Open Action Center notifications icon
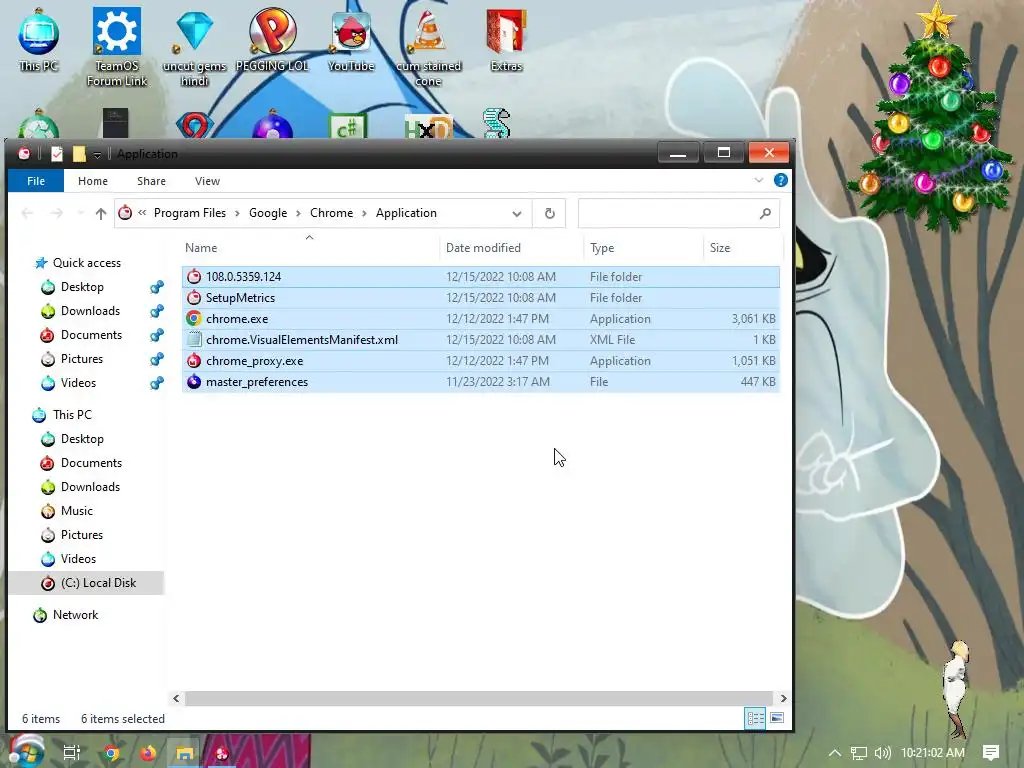 point(991,752)
